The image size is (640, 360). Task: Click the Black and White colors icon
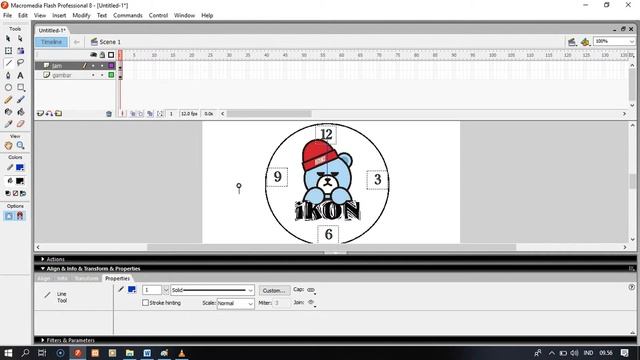click(8, 193)
